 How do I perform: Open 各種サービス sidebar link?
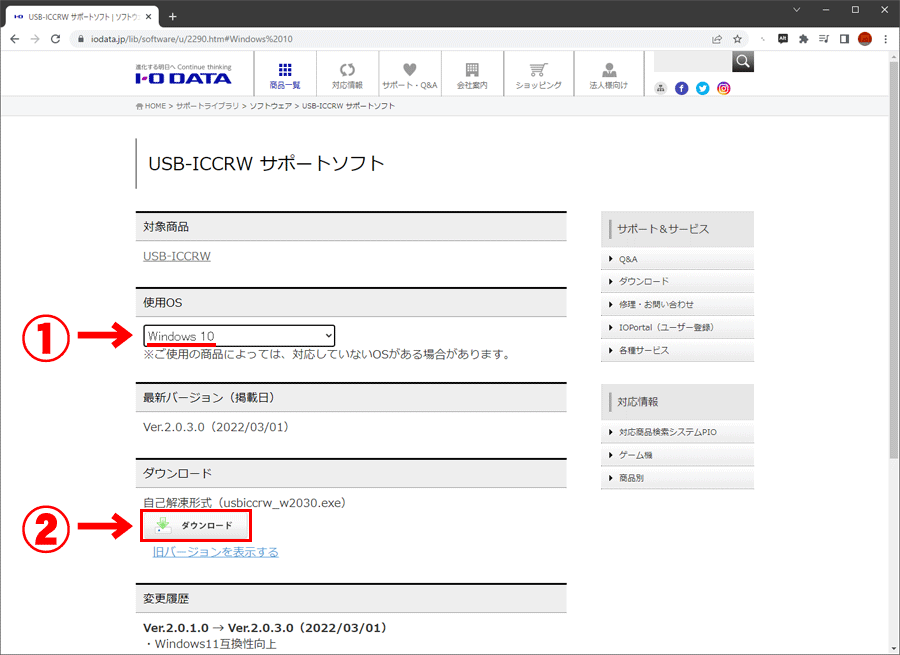coord(677,350)
